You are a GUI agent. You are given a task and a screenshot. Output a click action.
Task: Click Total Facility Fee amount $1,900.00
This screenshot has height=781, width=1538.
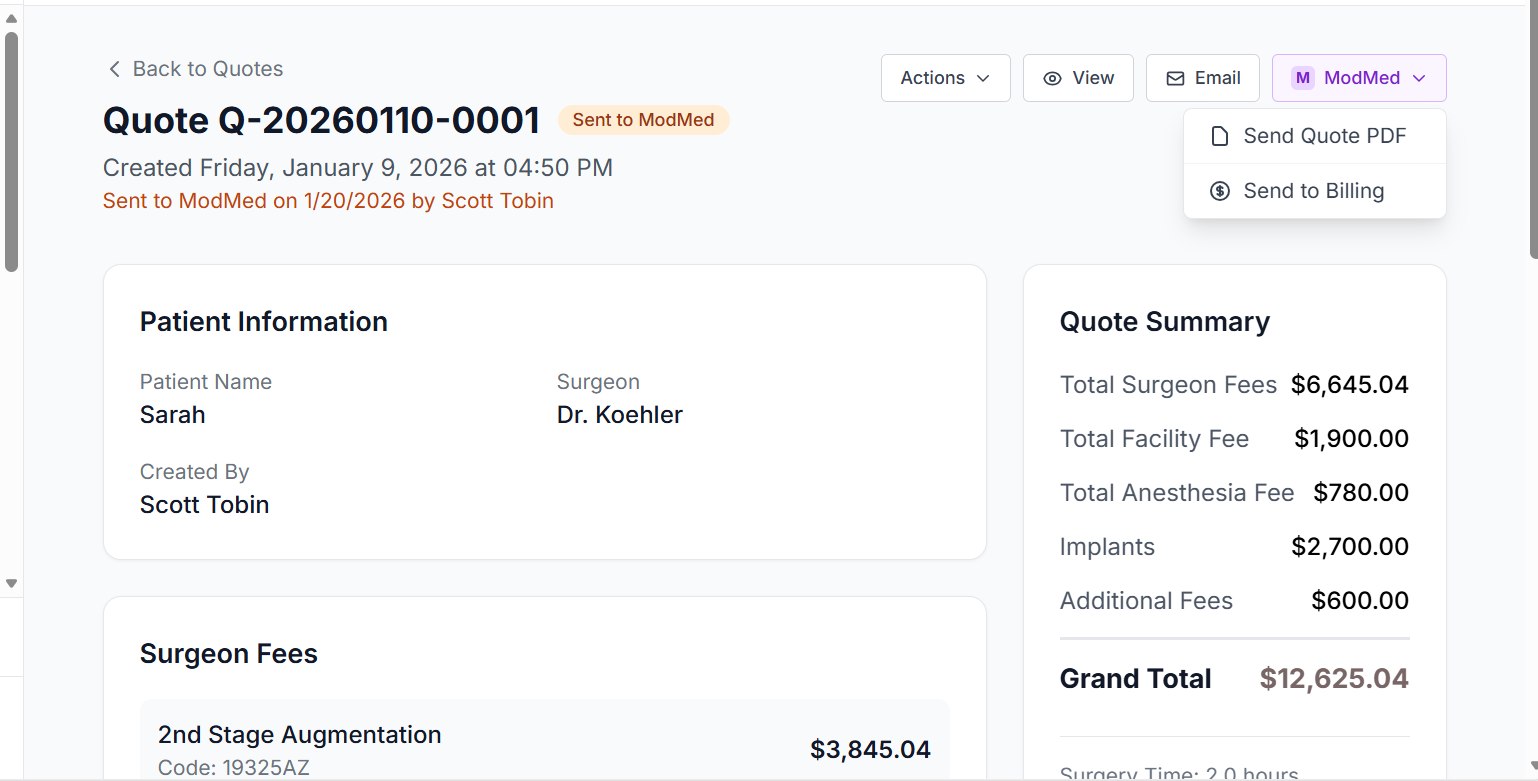click(x=1352, y=439)
